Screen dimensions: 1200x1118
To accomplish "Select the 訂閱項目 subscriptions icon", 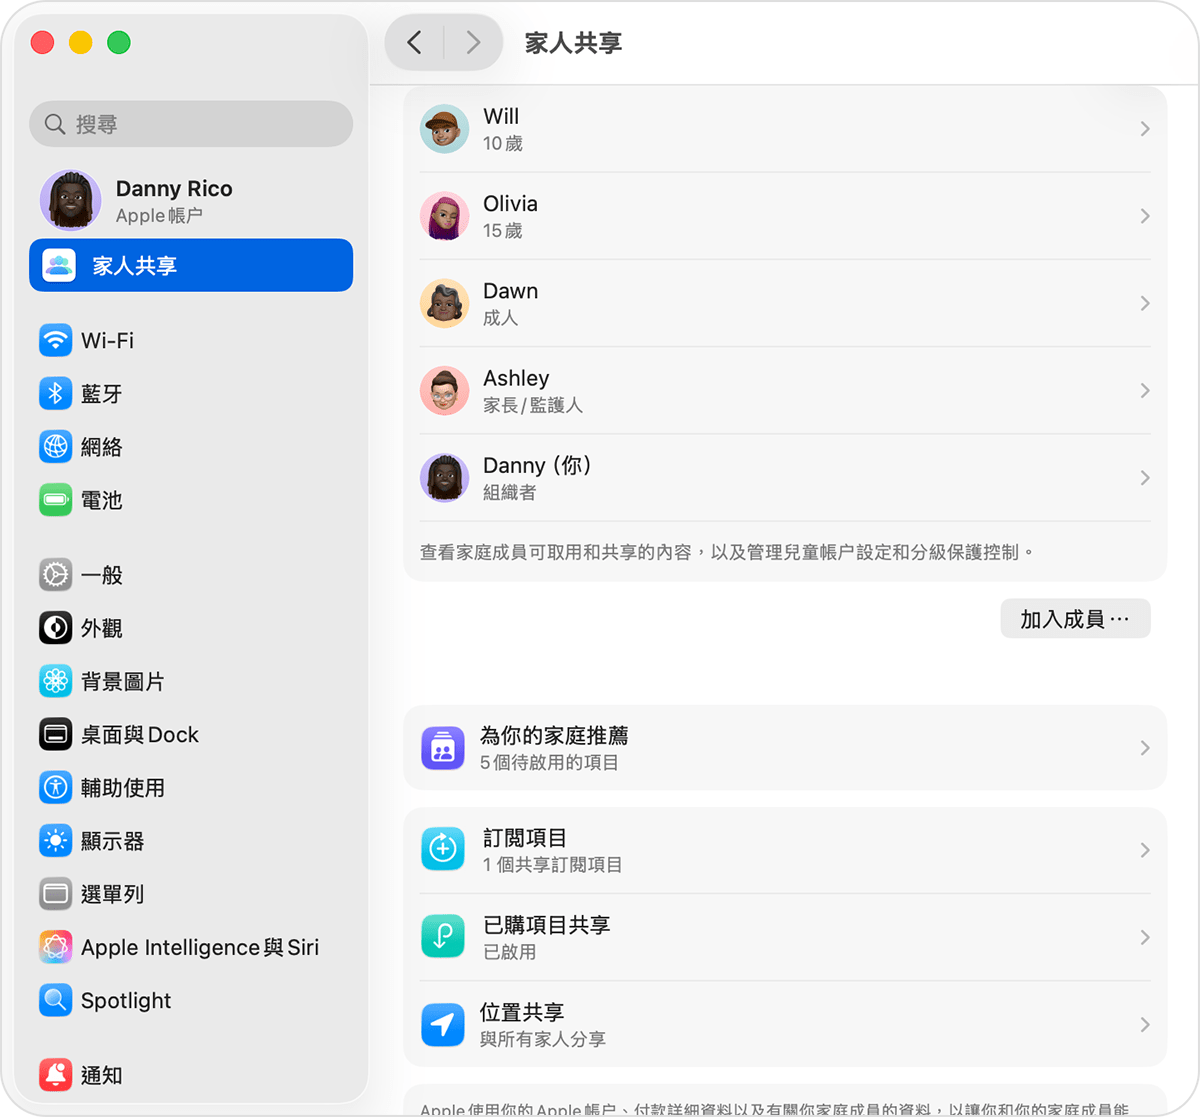I will (443, 850).
